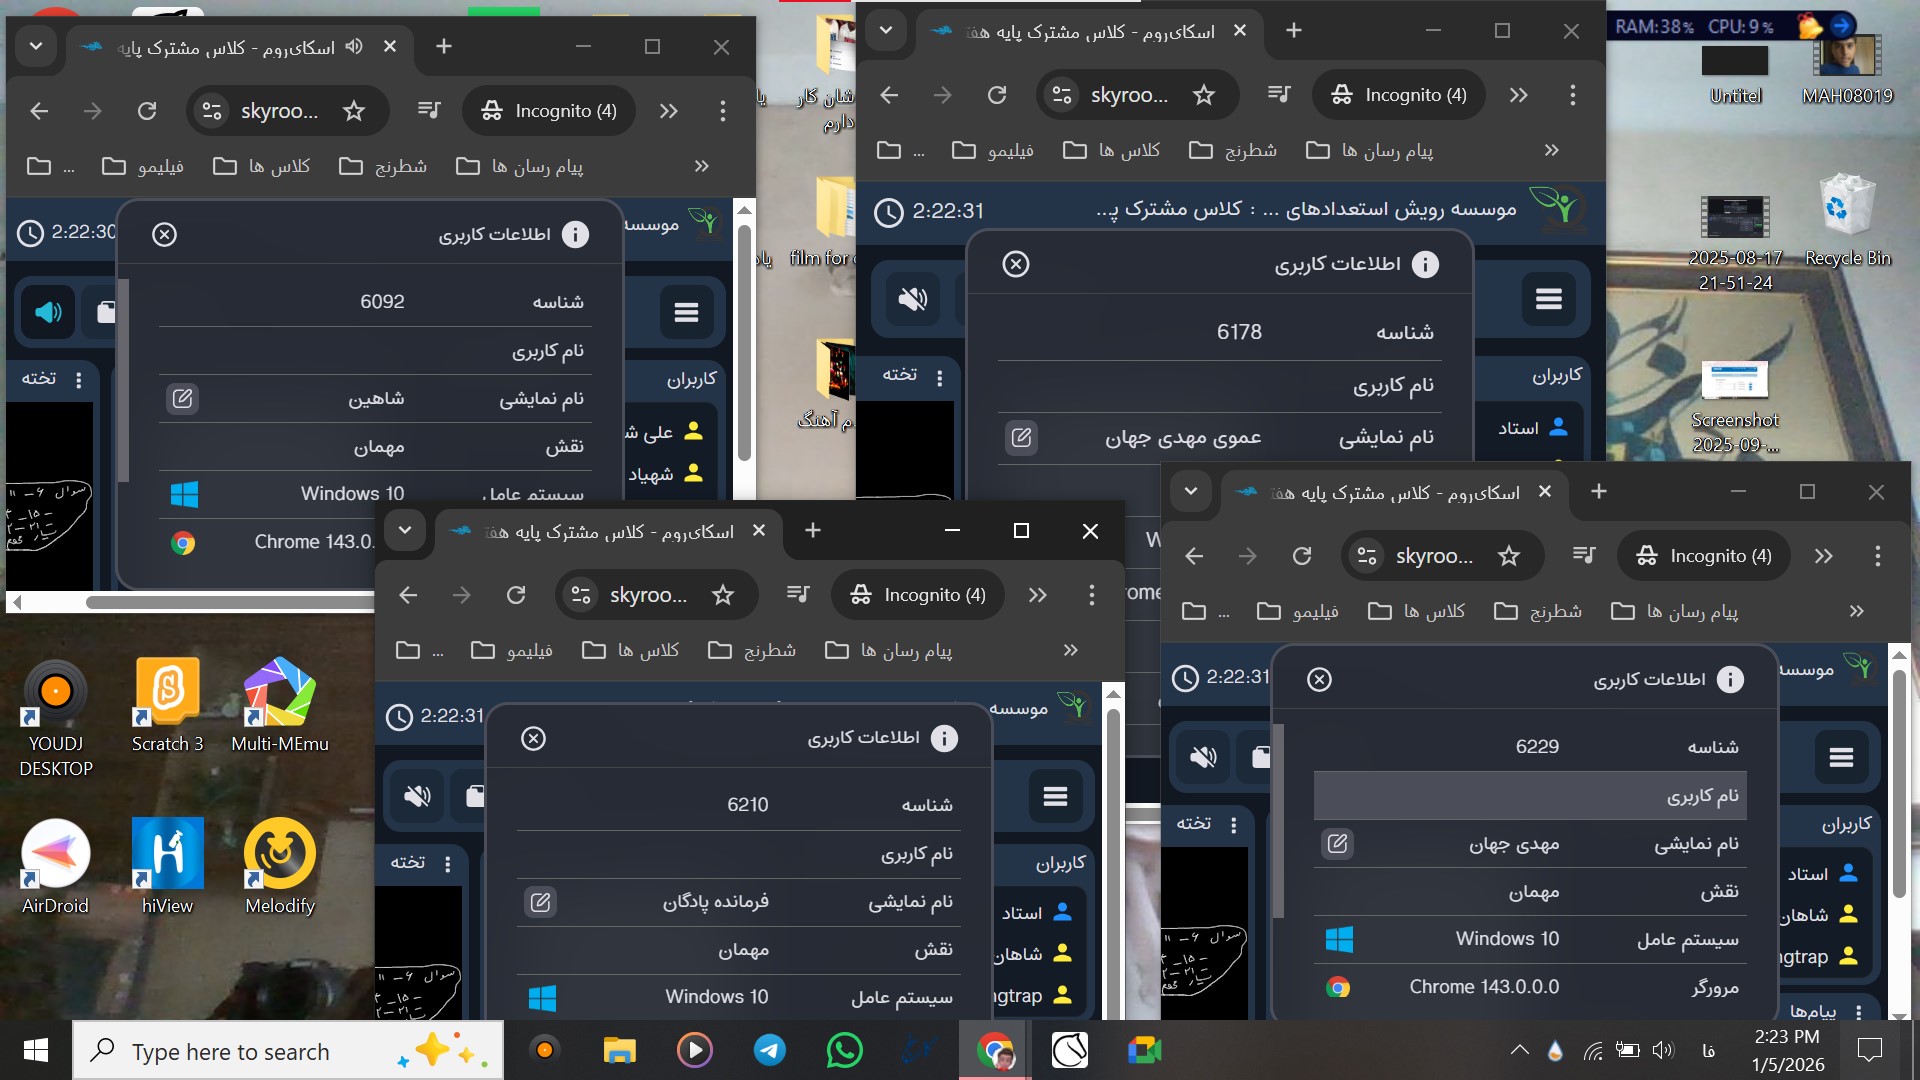Open WhatsApp from the taskbar

[844, 1050]
